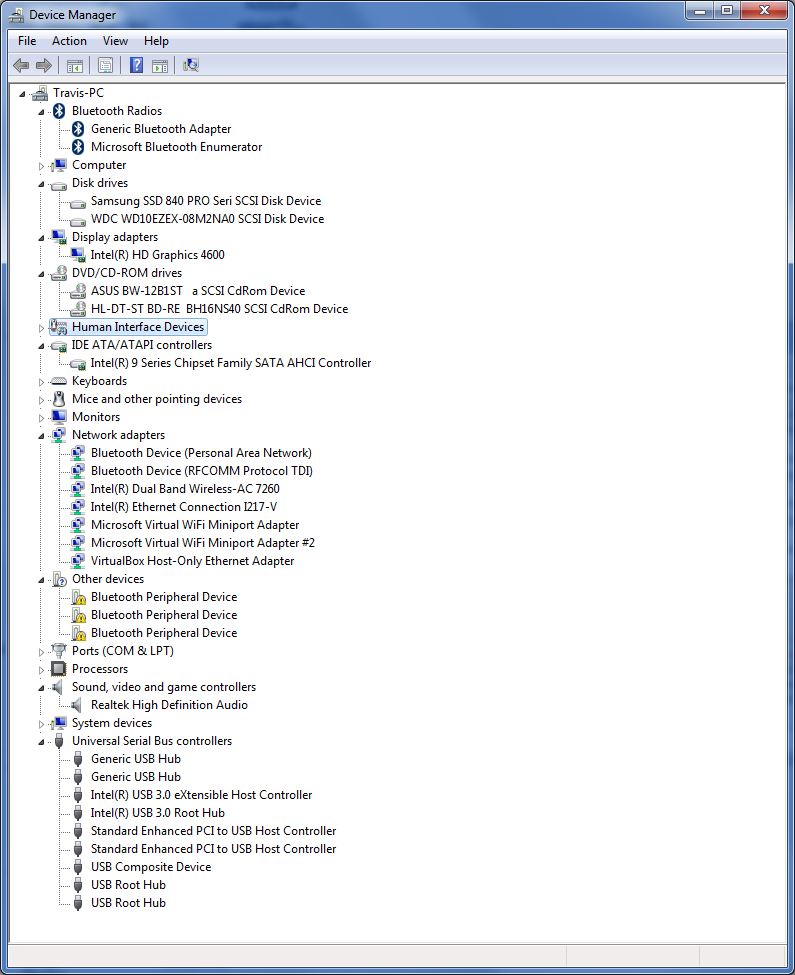The height and width of the screenshot is (975, 795).
Task: Click the USB Composite Device plug icon
Action: click(x=78, y=867)
